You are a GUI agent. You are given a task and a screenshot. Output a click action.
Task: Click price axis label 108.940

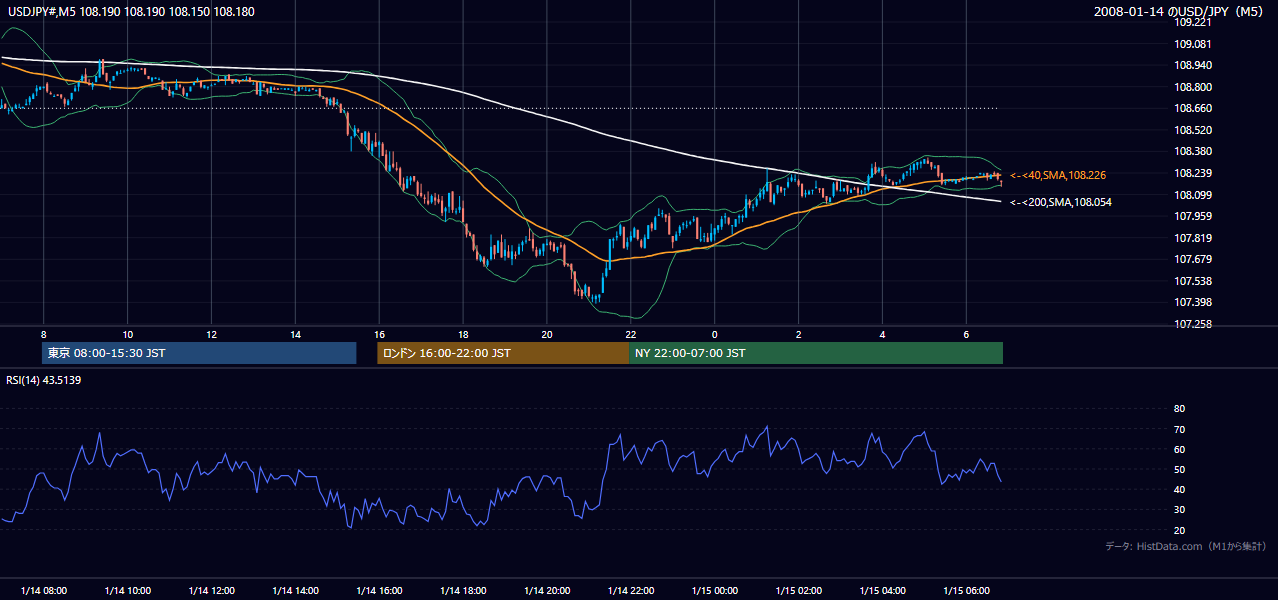pos(1193,65)
